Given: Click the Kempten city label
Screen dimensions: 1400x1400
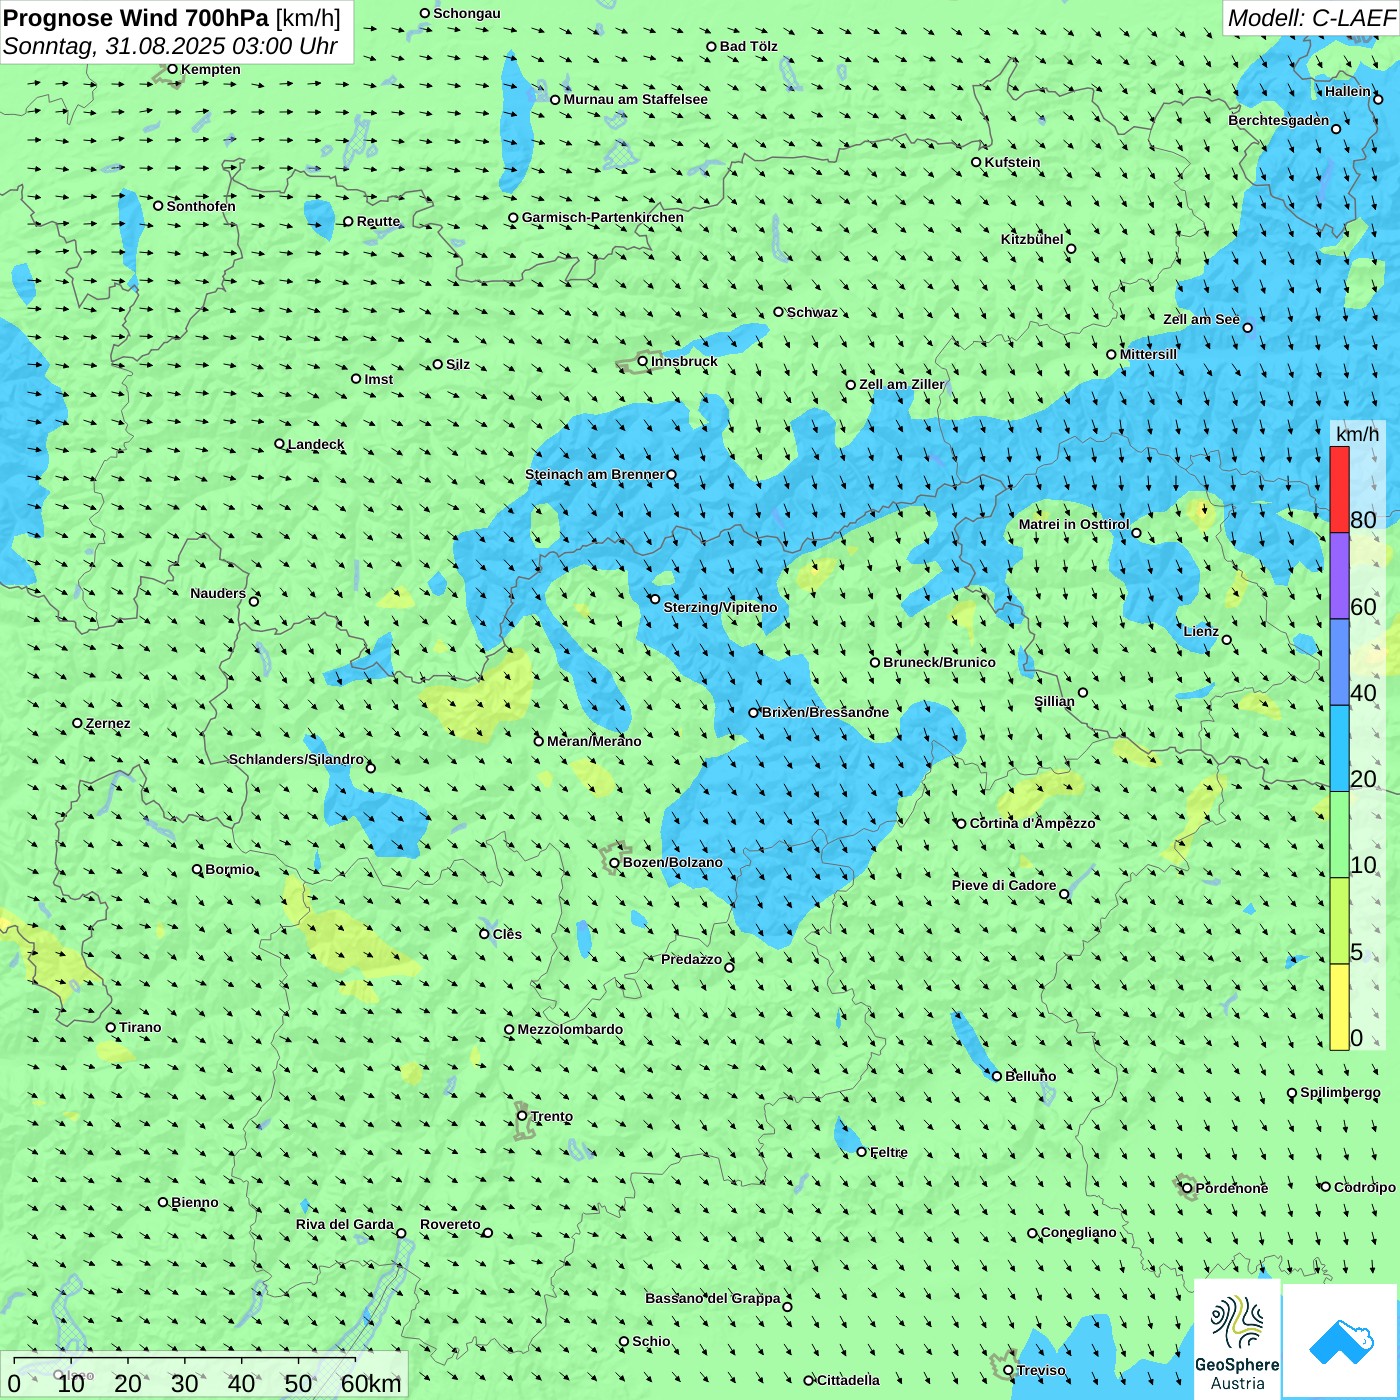Looking at the screenshot, I should point(211,69).
